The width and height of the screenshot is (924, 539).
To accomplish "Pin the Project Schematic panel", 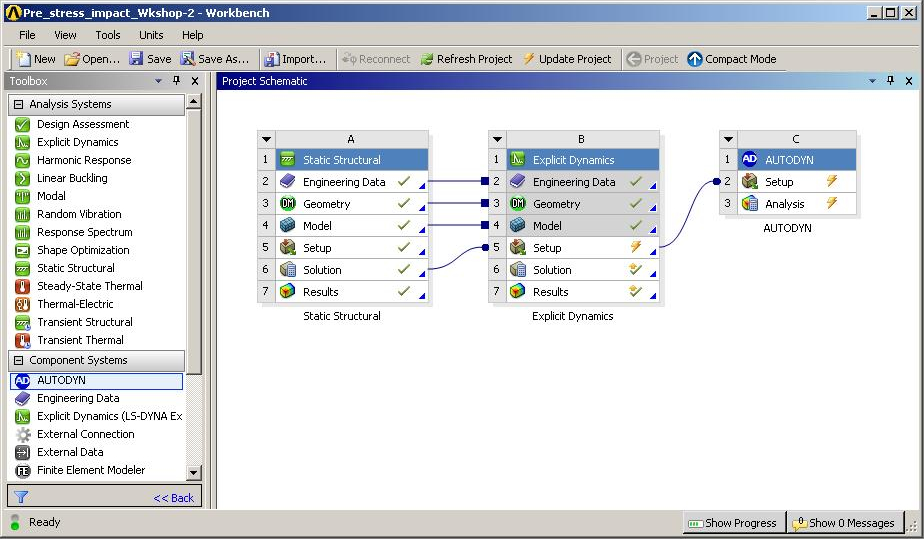I will pos(890,81).
